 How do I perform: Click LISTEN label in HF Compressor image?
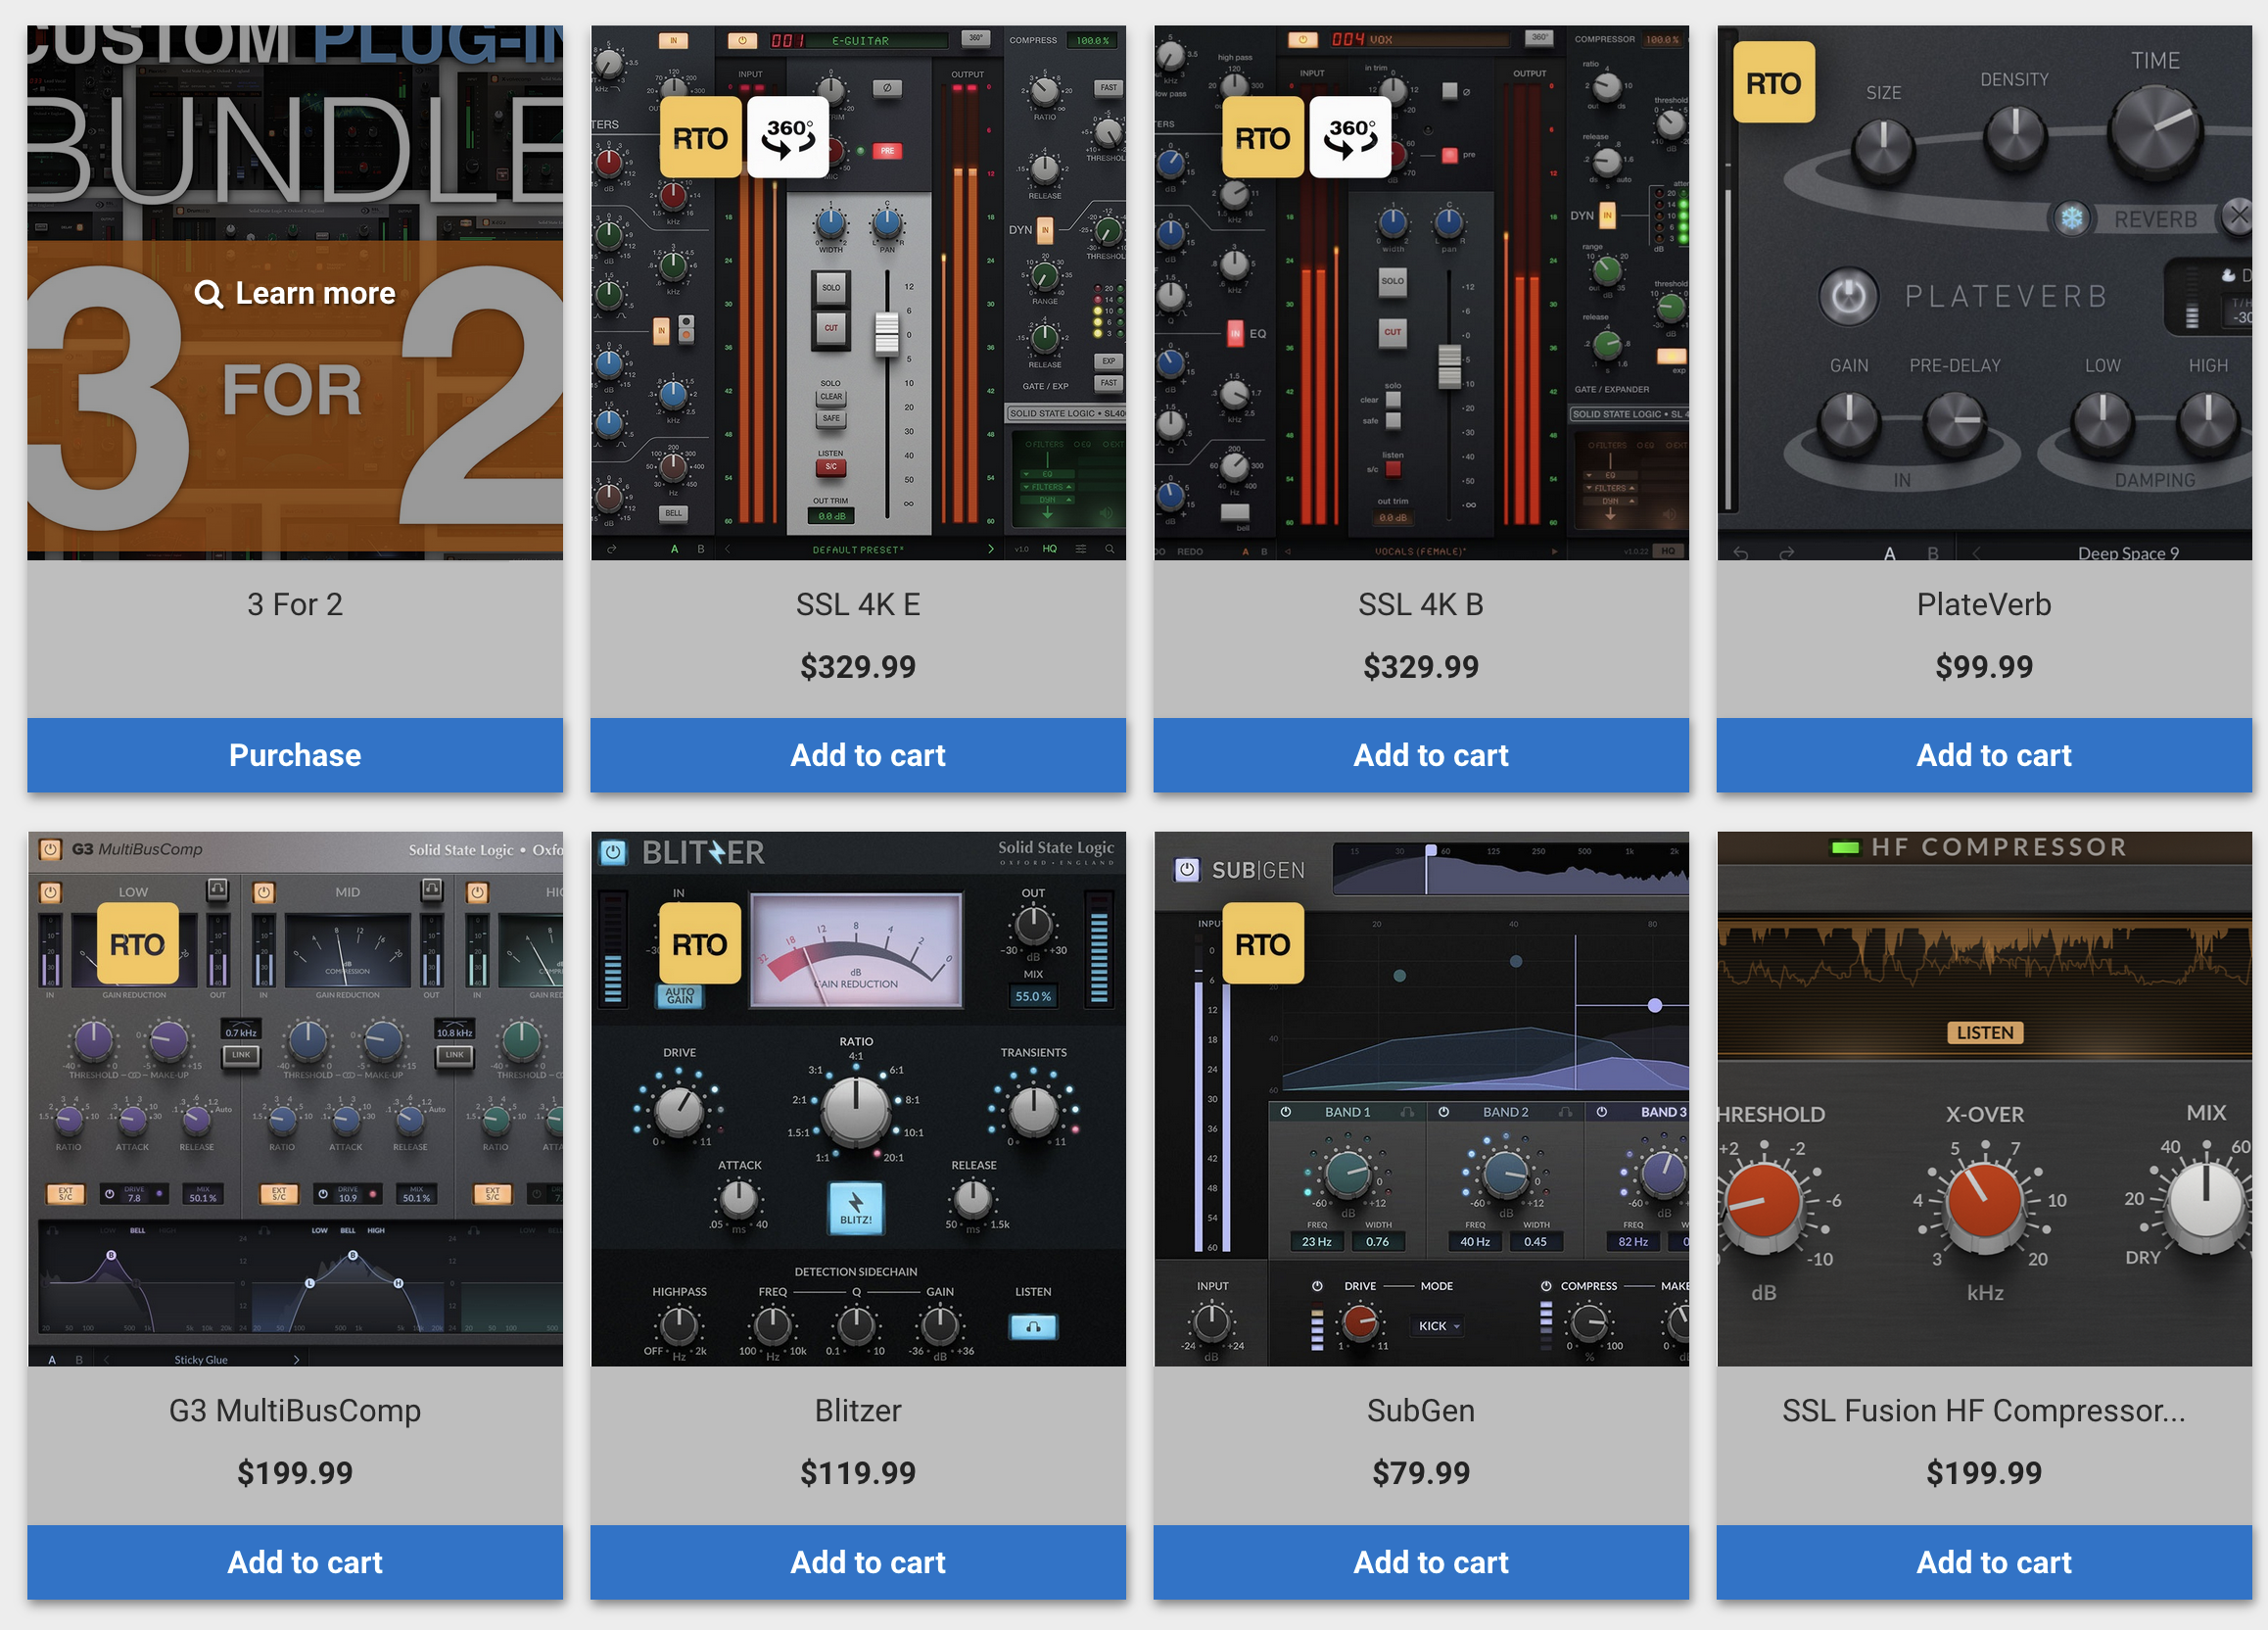(1984, 1033)
